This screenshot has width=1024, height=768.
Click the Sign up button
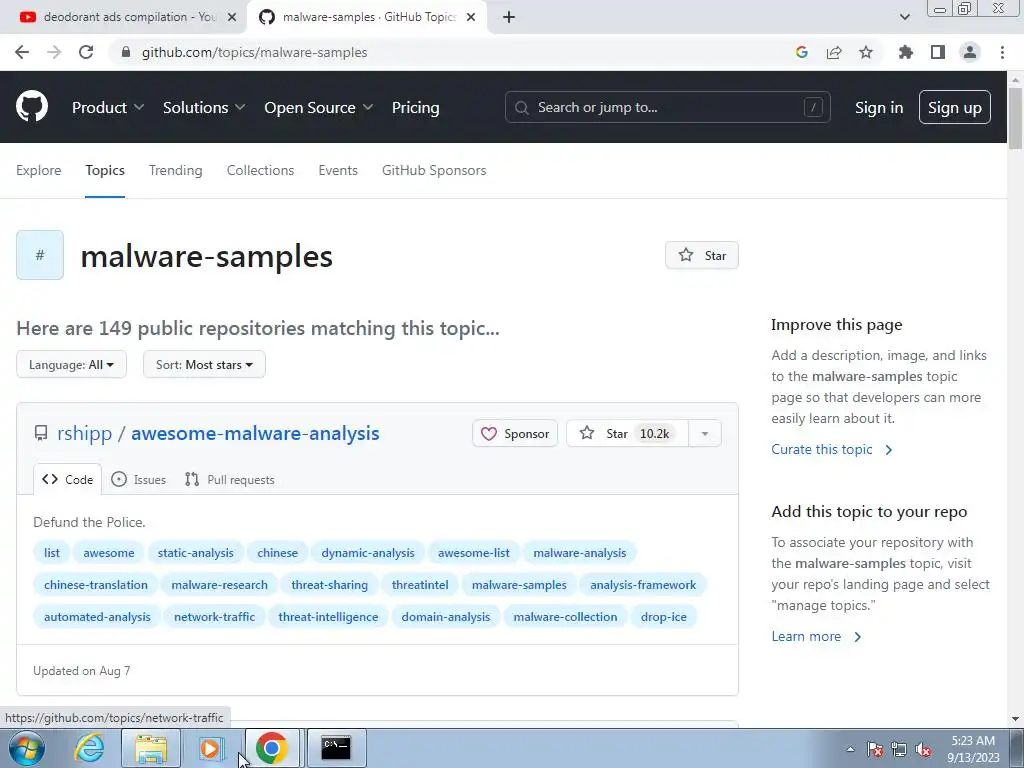pyautogui.click(x=955, y=108)
